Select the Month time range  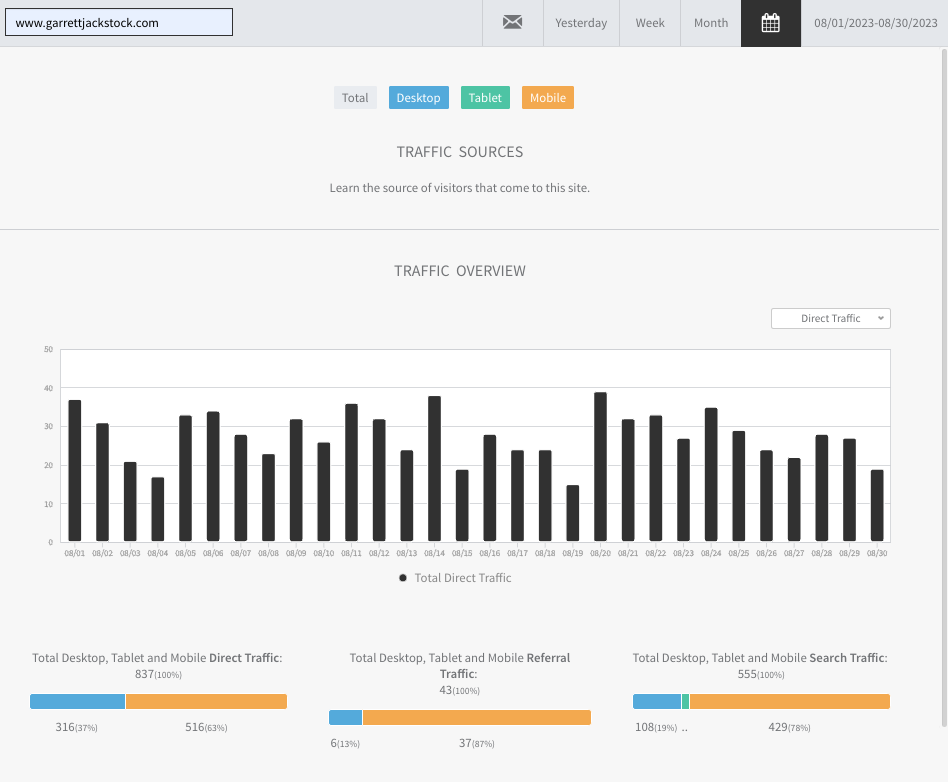tap(711, 23)
